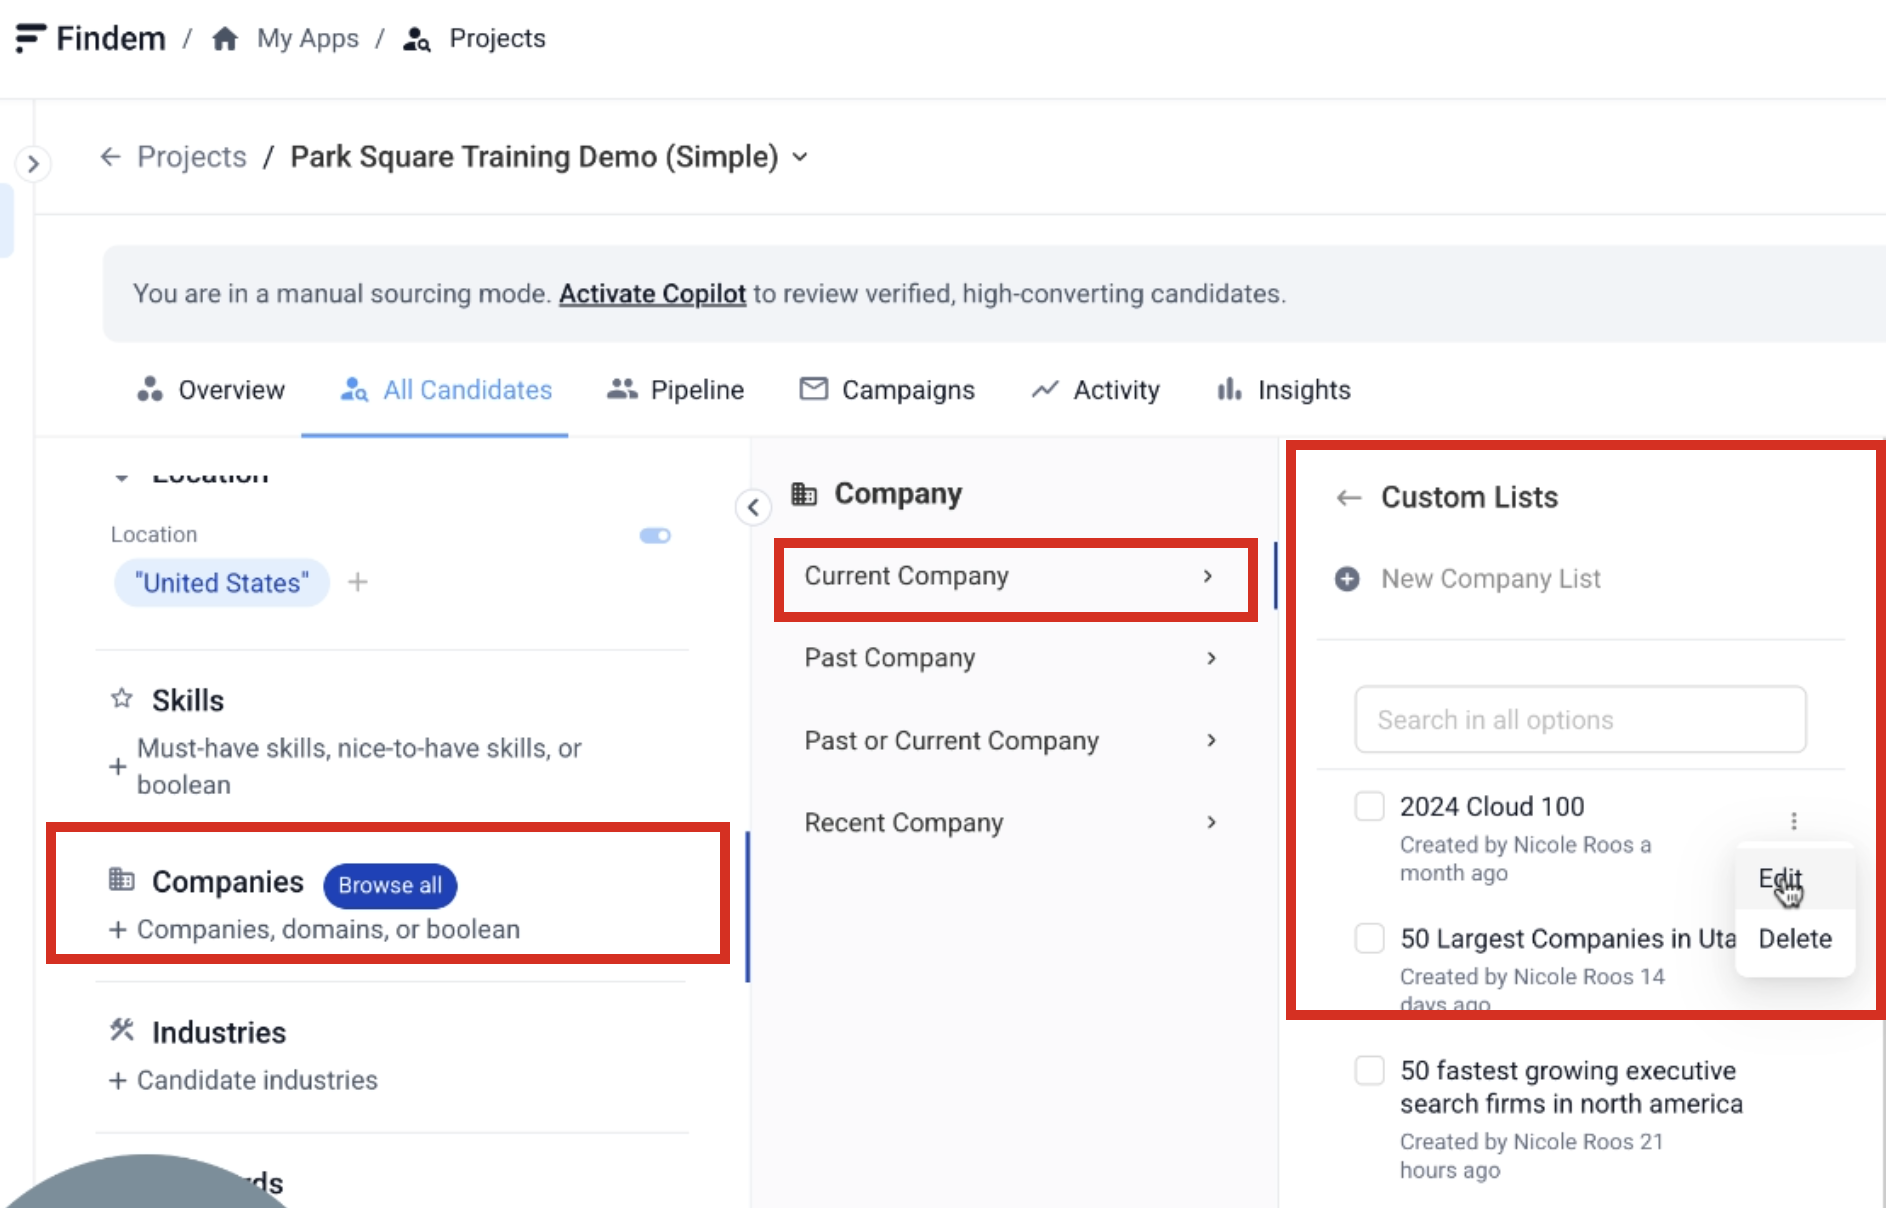This screenshot has height=1208, width=1886.
Task: Click the Skills star icon
Action: point(122,698)
